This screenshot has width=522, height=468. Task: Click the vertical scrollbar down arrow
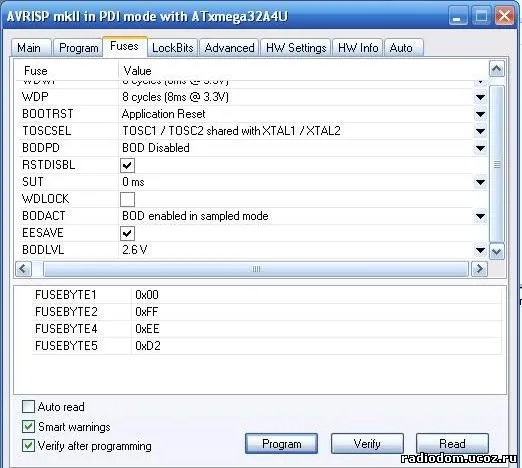point(497,252)
